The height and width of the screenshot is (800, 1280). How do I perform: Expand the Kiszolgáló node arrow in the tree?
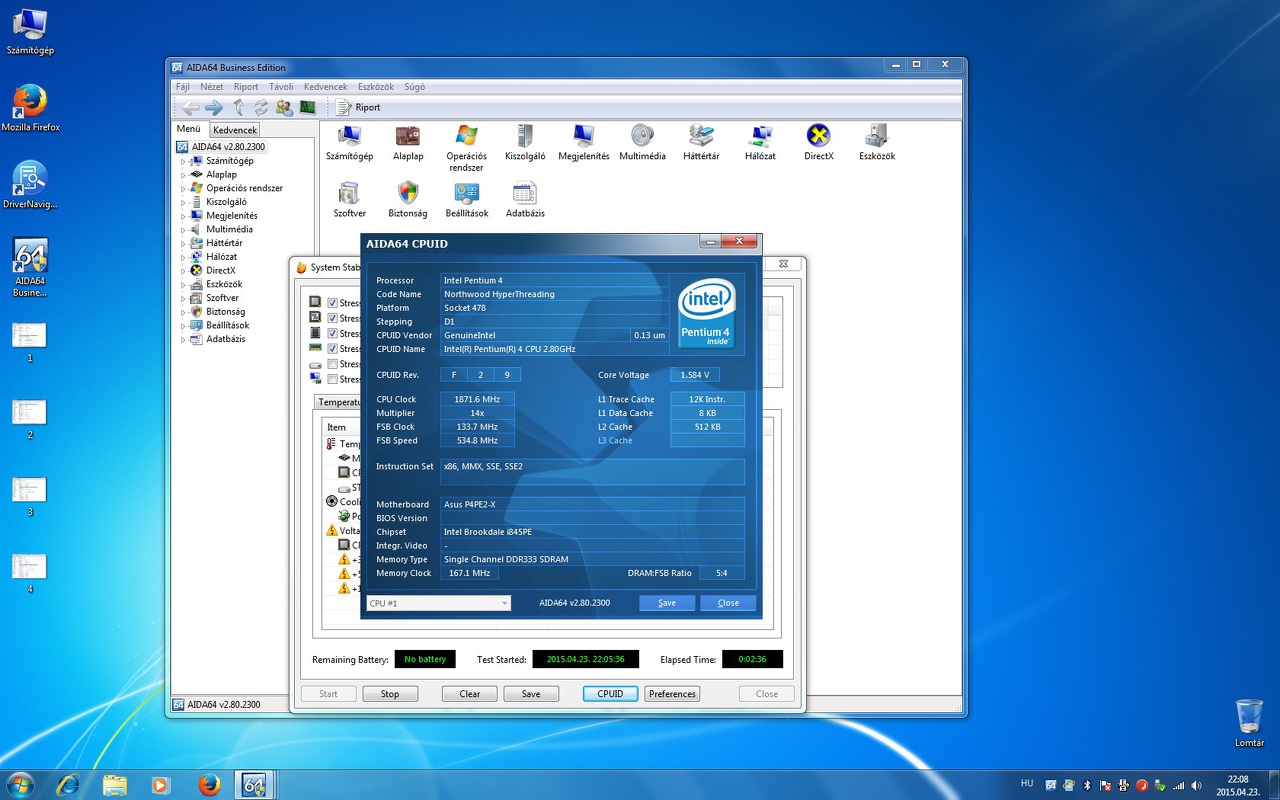[x=183, y=202]
